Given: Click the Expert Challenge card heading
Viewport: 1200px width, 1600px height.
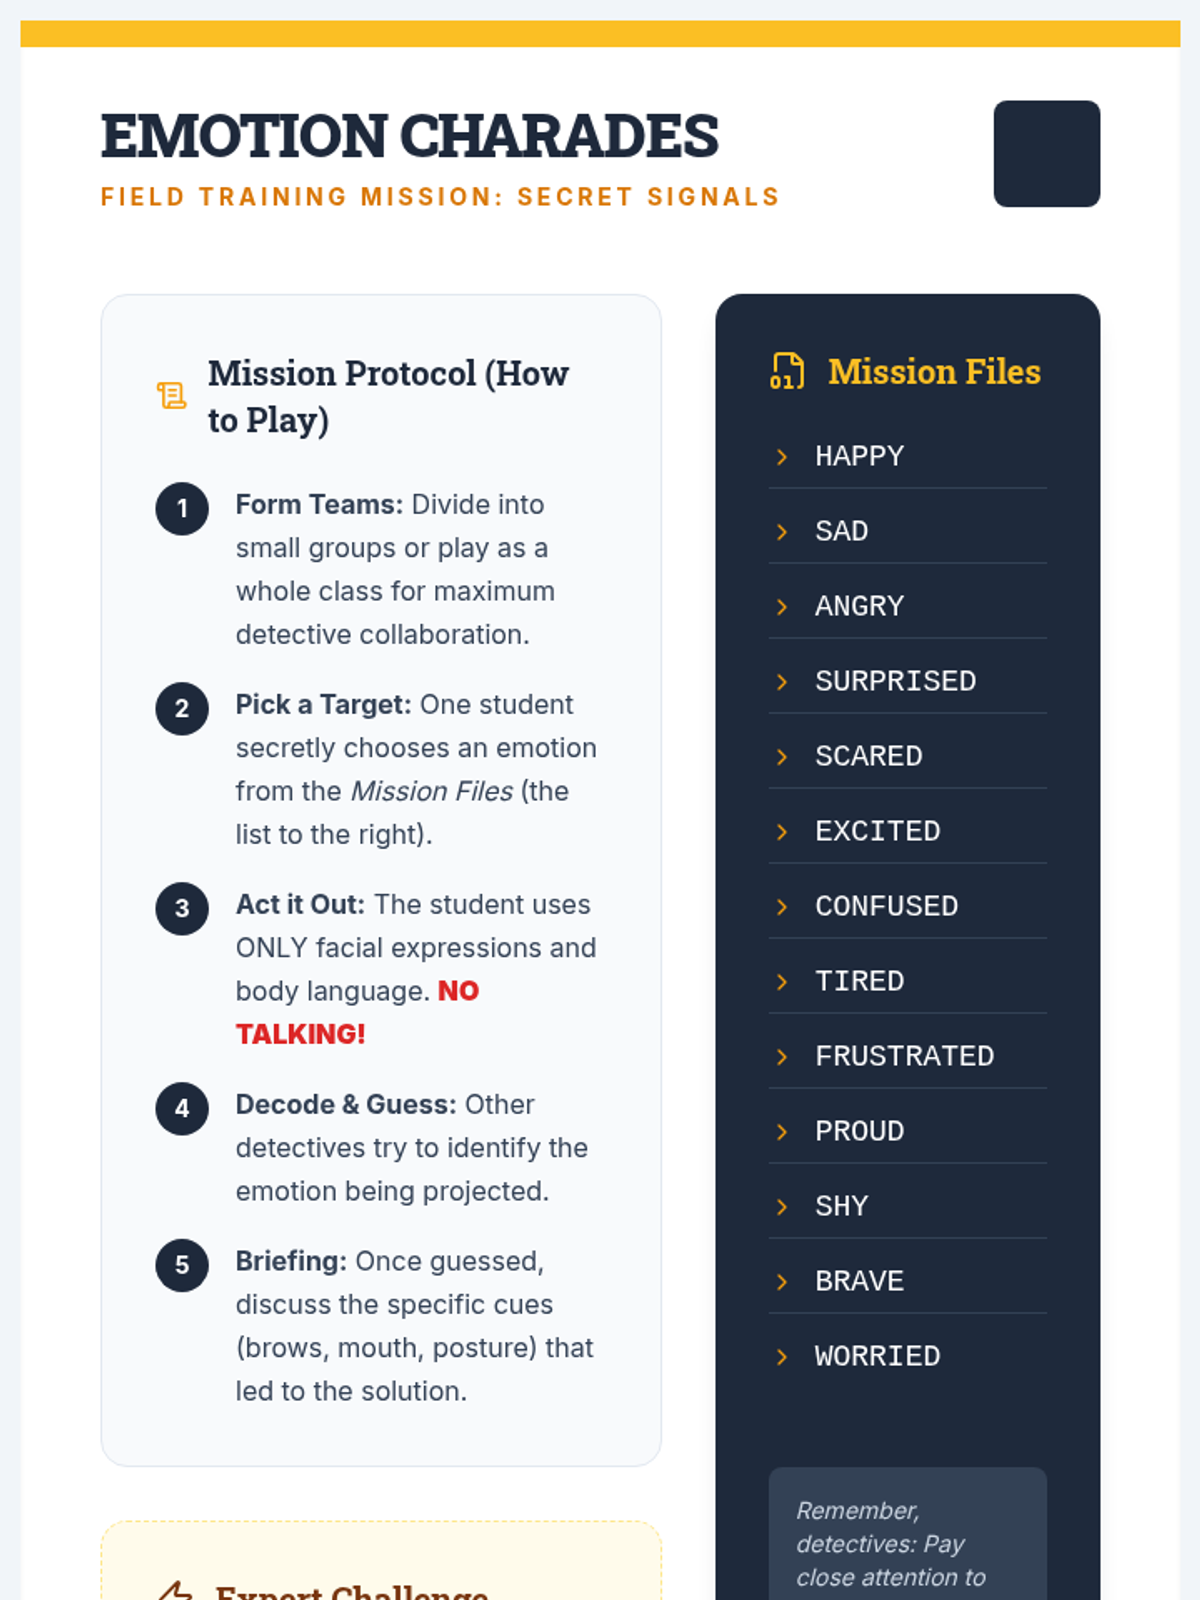Looking at the screenshot, I should 351,1590.
